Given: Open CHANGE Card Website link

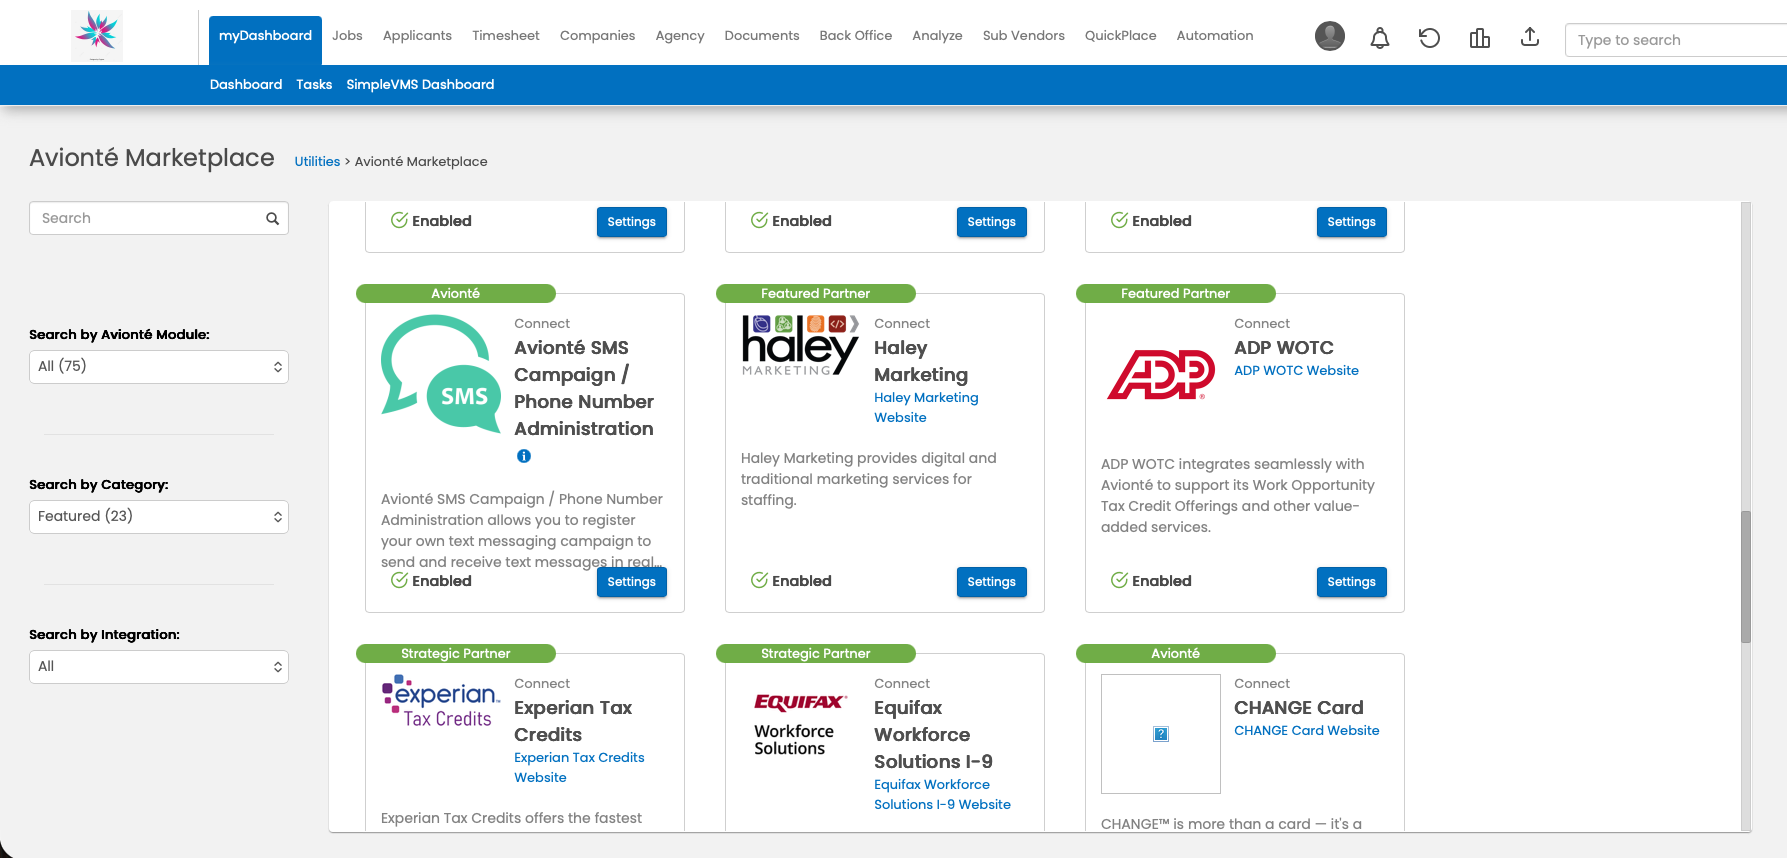Looking at the screenshot, I should coord(1306,731).
